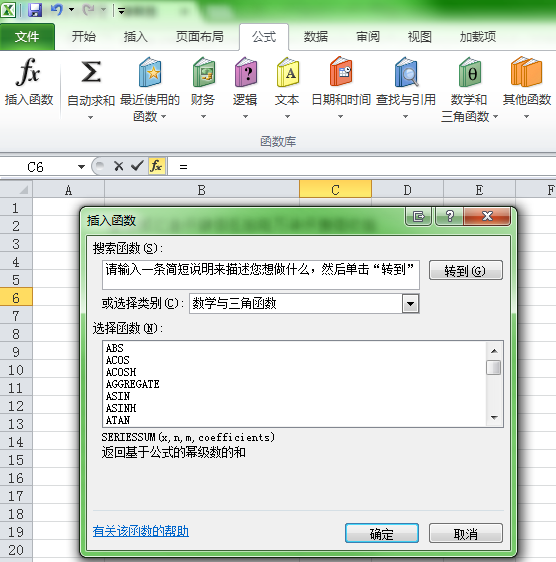Screen dimensions: 556x562
Task: Select ACOS in the function list
Action: coord(118,360)
